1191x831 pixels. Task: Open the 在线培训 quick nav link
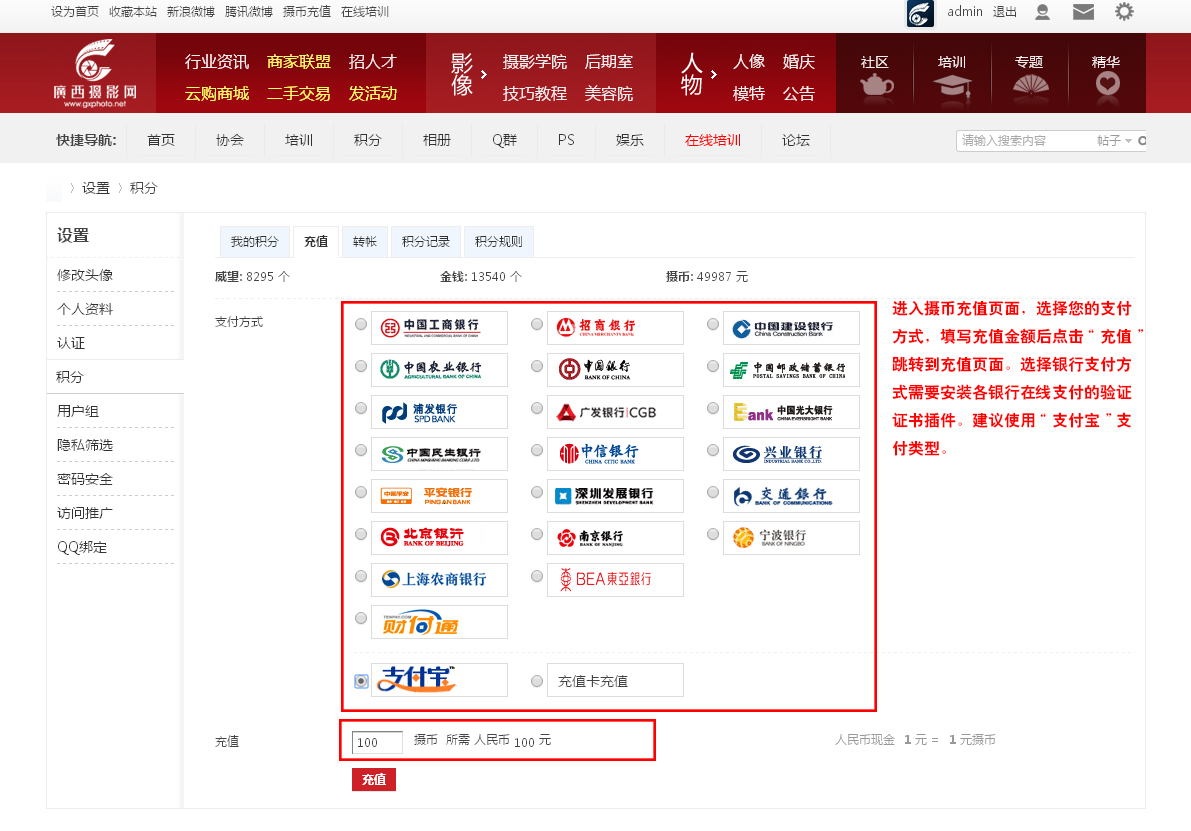click(712, 141)
